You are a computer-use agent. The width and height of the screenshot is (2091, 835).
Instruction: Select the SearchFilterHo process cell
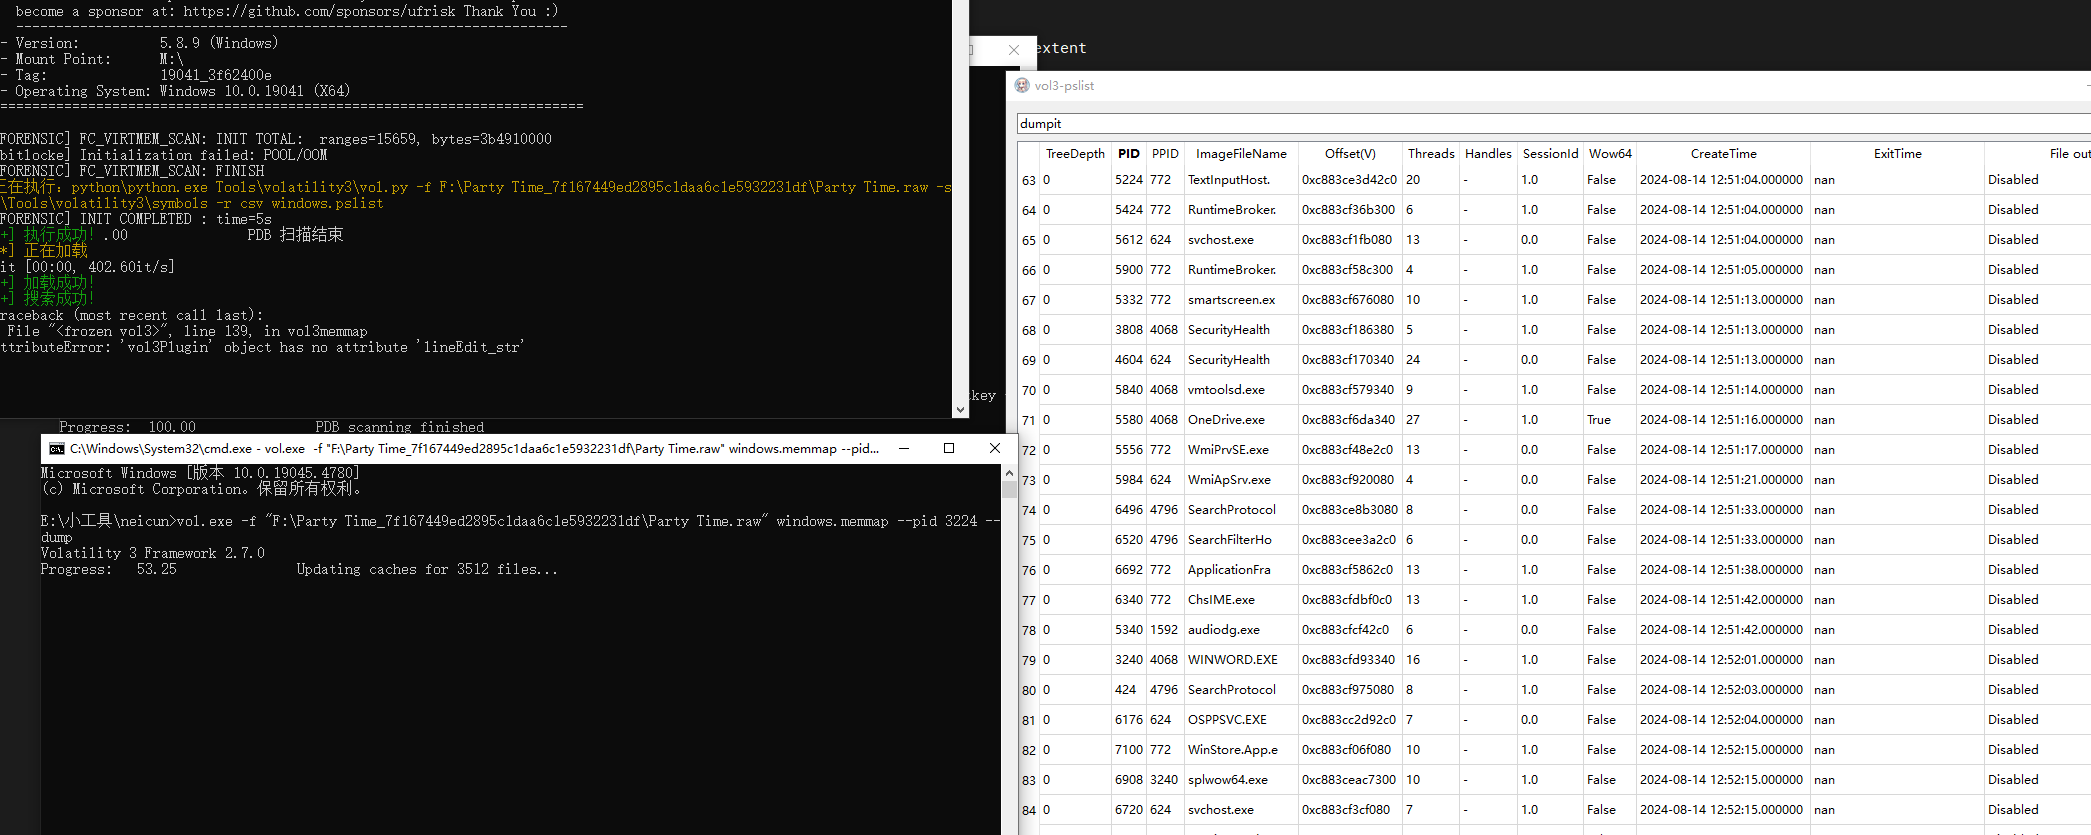pos(1241,540)
